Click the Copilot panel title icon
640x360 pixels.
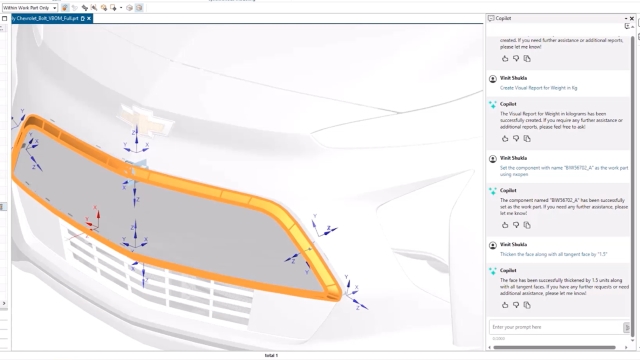pyautogui.click(x=491, y=18)
